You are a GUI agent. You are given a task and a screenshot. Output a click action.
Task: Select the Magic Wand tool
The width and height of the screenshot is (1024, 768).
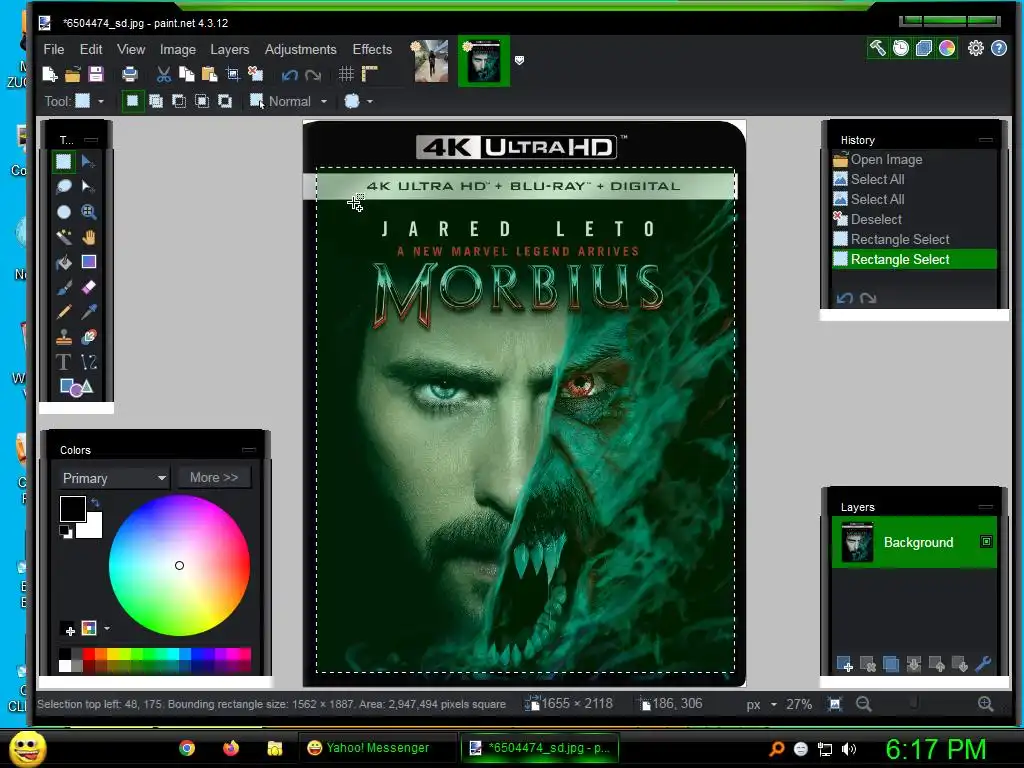pos(63,237)
